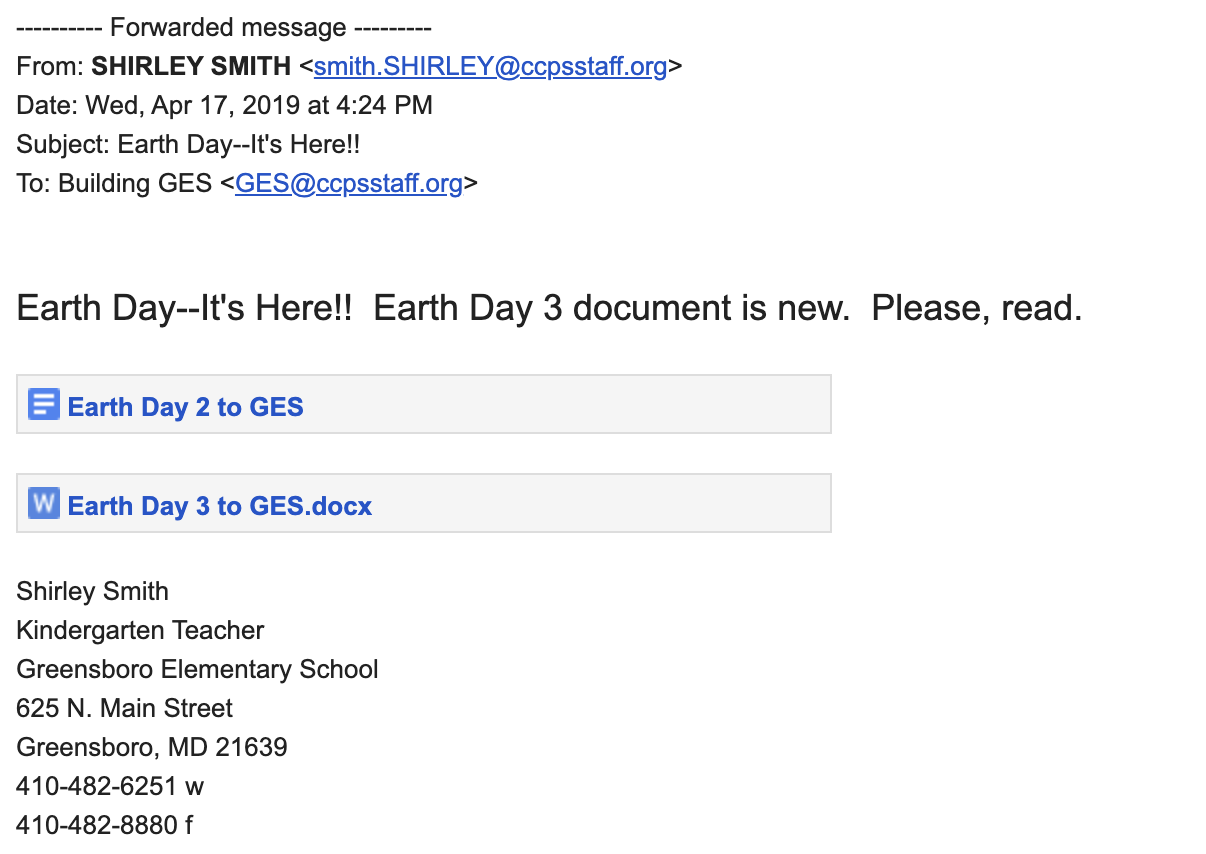Screen dimensions: 1206x854
Task: Open the Earth Day 2 to GES attachment
Action: [185, 407]
